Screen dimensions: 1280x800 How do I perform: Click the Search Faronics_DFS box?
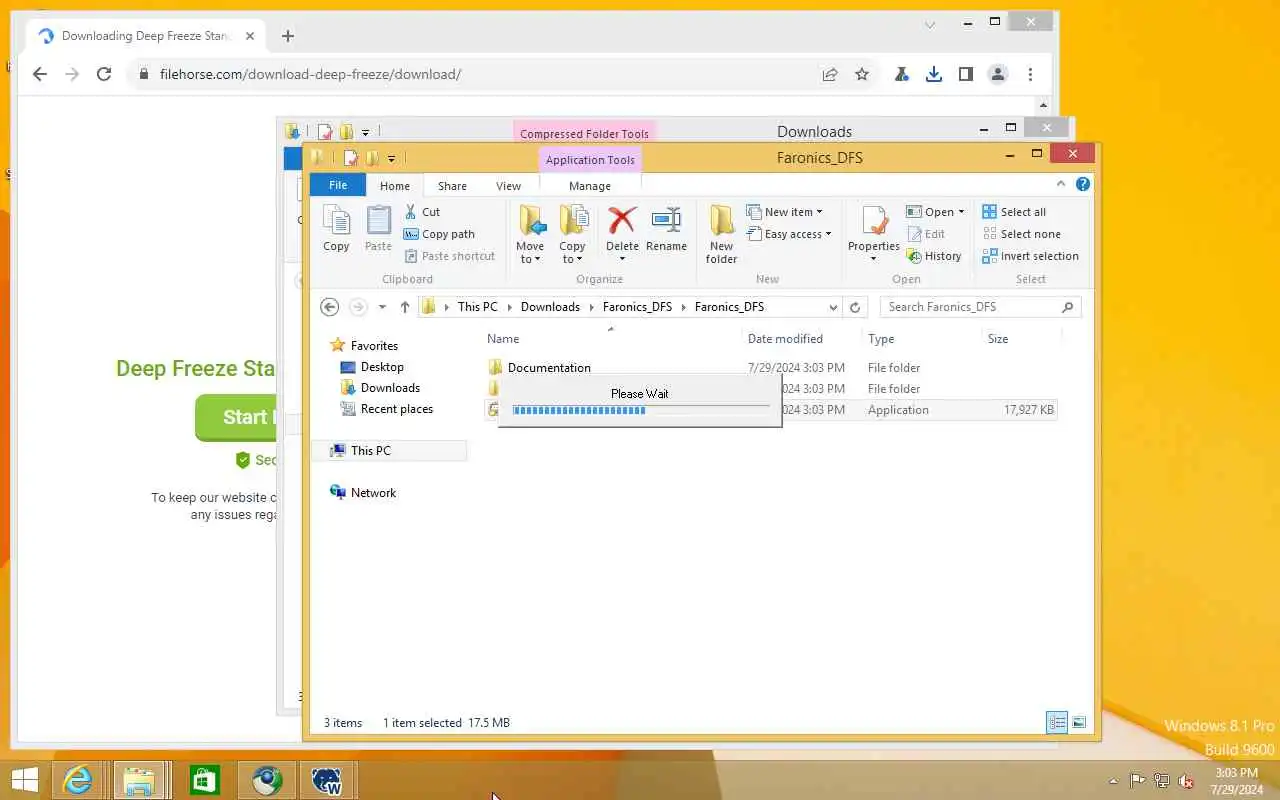(x=980, y=307)
